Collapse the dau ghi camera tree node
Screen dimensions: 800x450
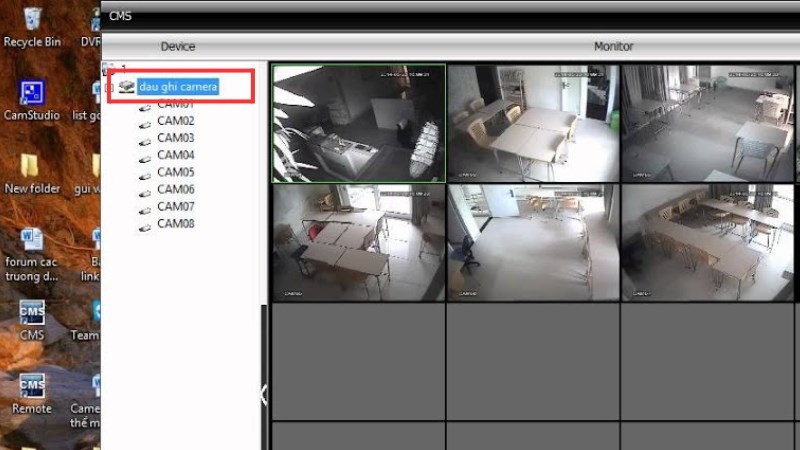(x=110, y=87)
